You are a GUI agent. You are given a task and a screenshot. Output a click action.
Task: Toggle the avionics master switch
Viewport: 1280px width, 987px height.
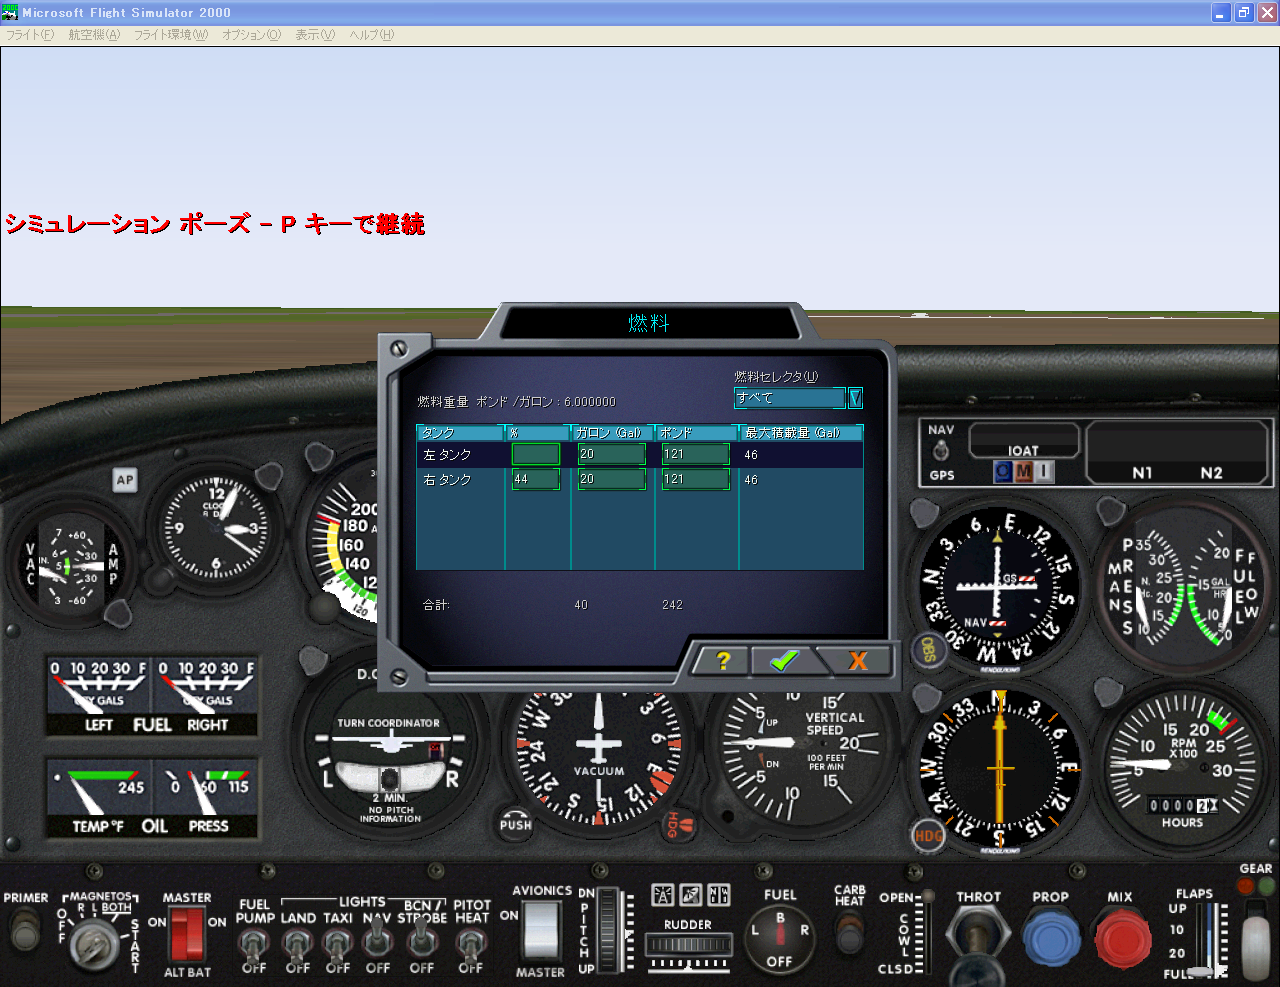click(x=541, y=932)
